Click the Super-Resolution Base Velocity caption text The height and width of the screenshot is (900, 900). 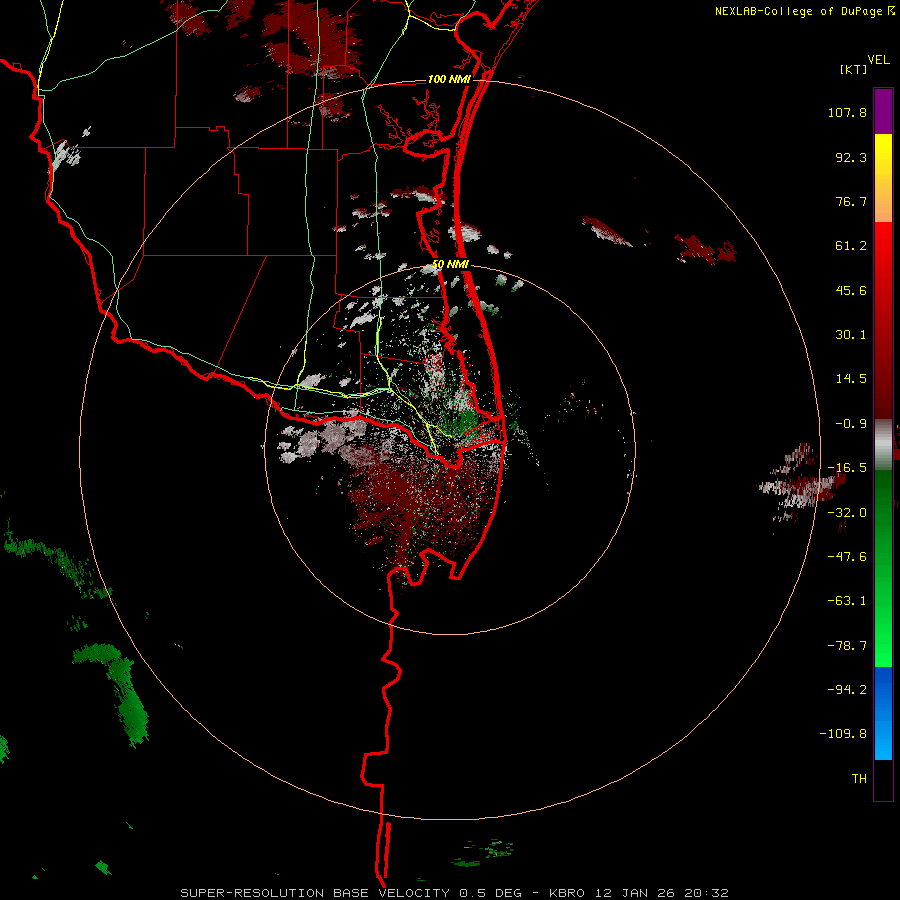[455, 893]
